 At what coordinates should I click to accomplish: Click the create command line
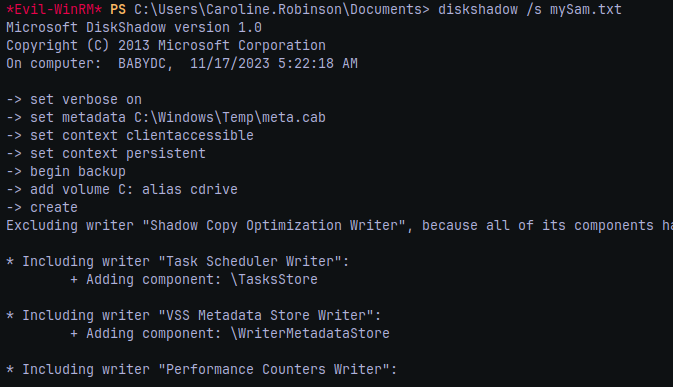point(42,208)
